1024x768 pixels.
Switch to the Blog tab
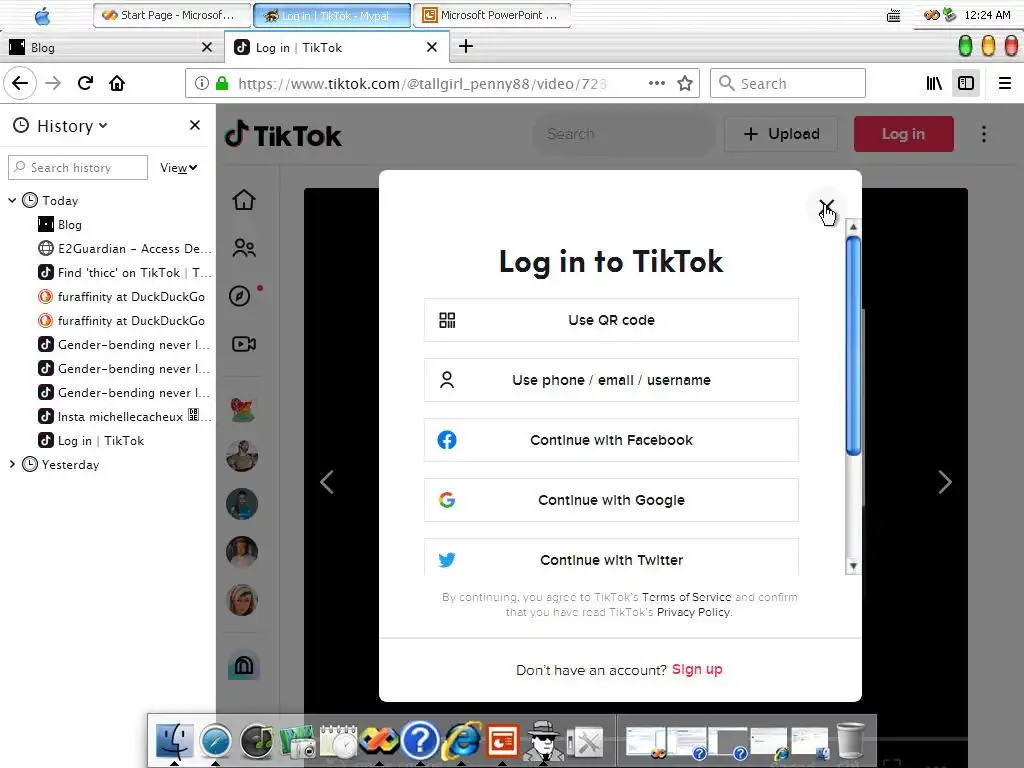point(111,48)
